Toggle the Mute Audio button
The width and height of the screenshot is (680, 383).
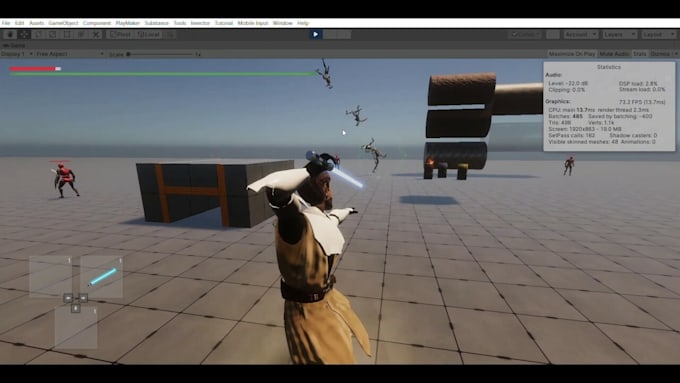[614, 54]
